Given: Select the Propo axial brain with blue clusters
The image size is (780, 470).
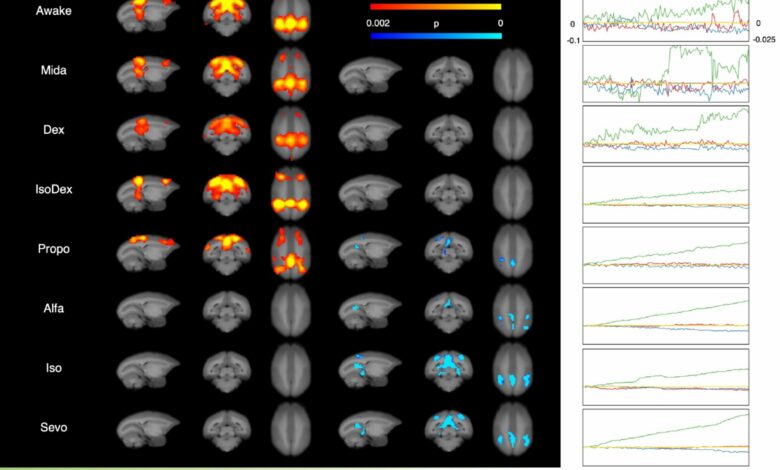Looking at the screenshot, I should (x=513, y=251).
